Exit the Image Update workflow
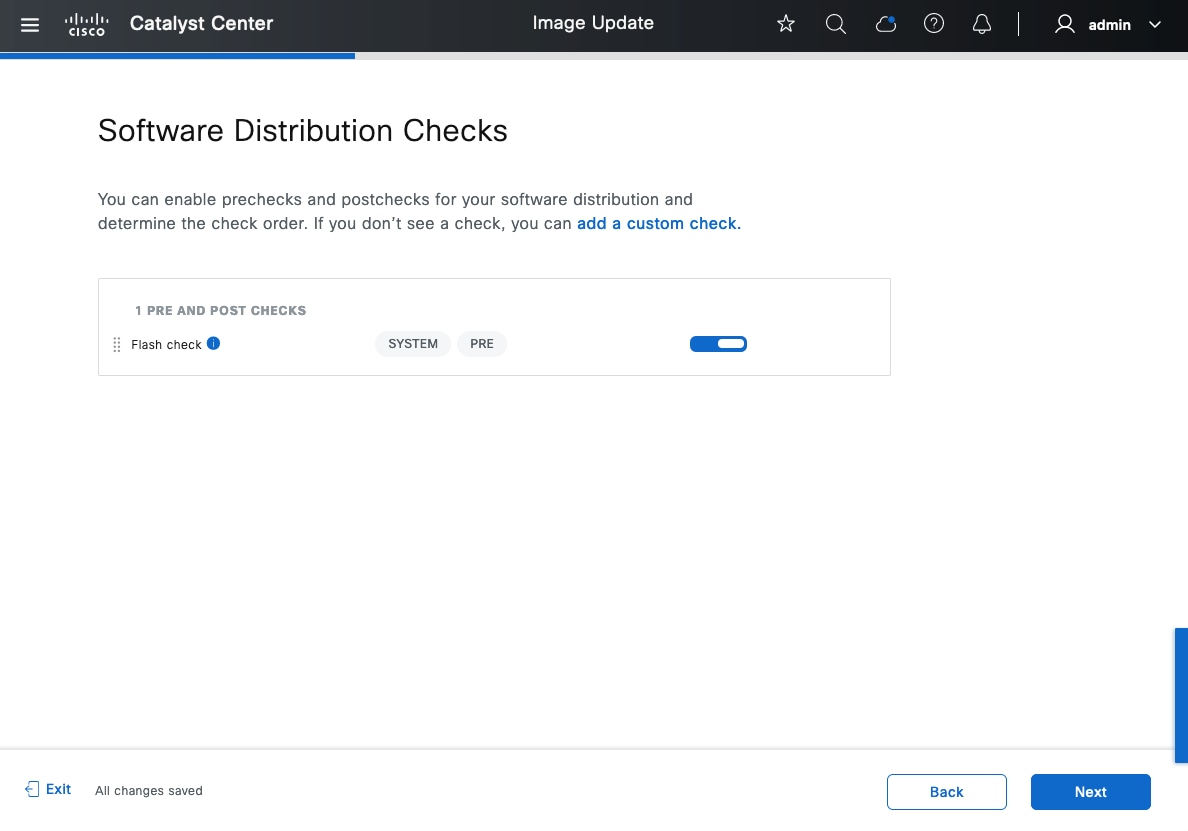This screenshot has width=1188, height=831. click(48, 790)
